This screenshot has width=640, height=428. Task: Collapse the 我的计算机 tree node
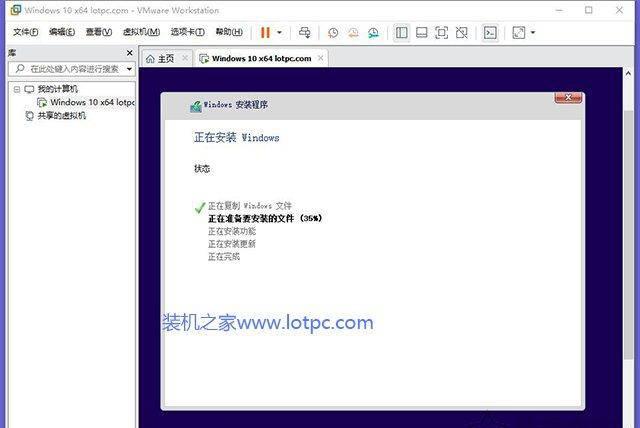[17, 89]
